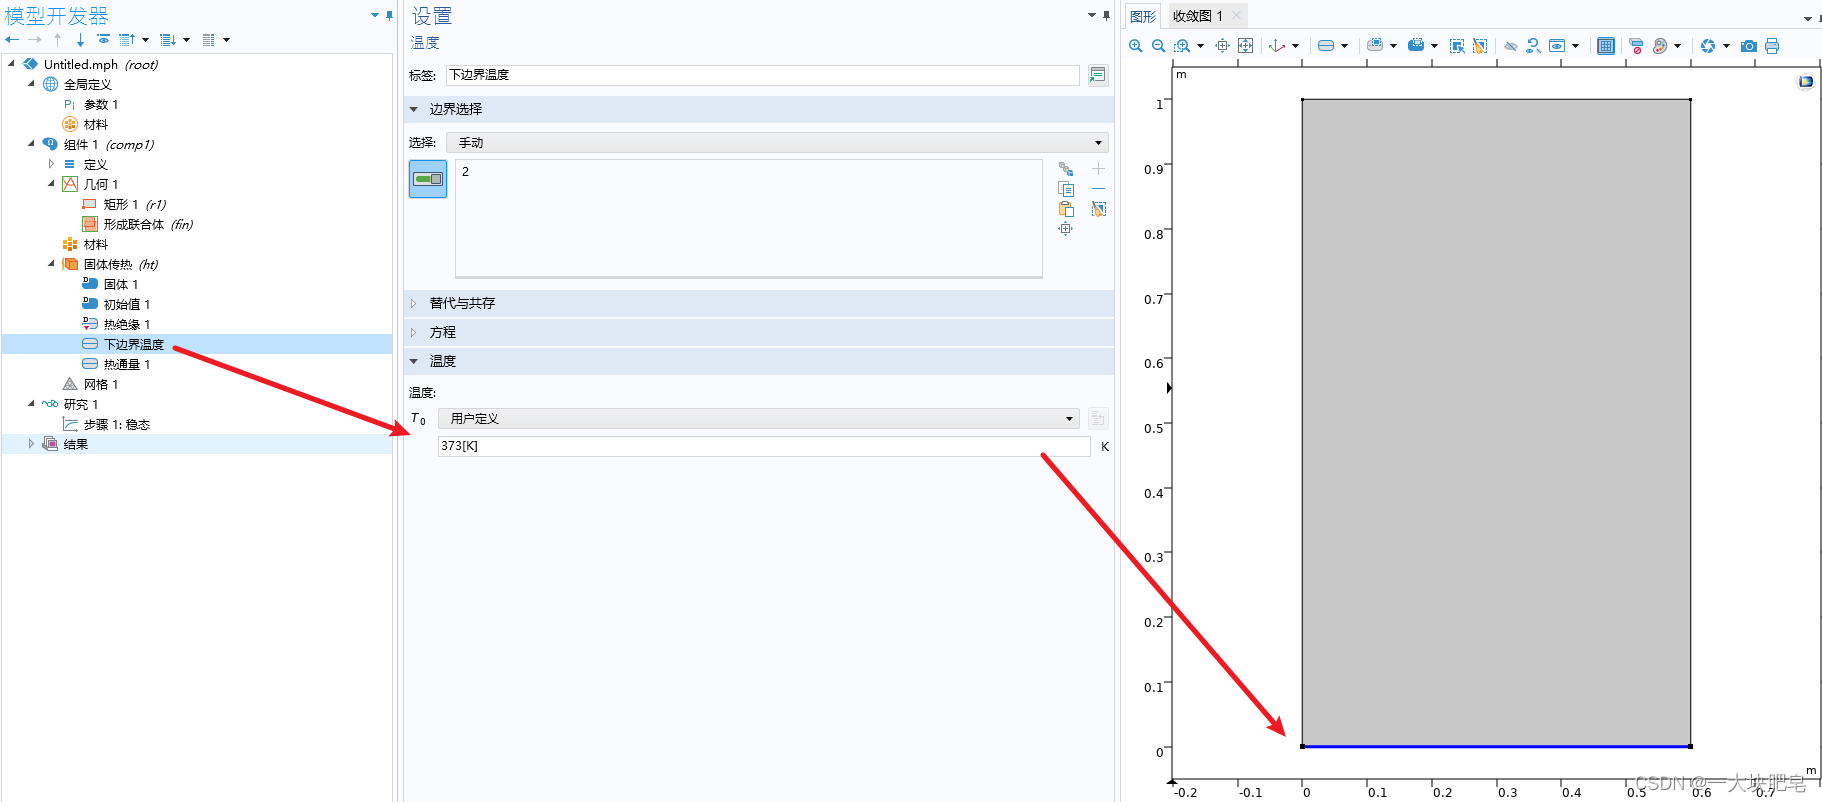Screen dimensions: 1822x802
Task: Open the 选择 手动 dropdown
Action: pos(777,143)
